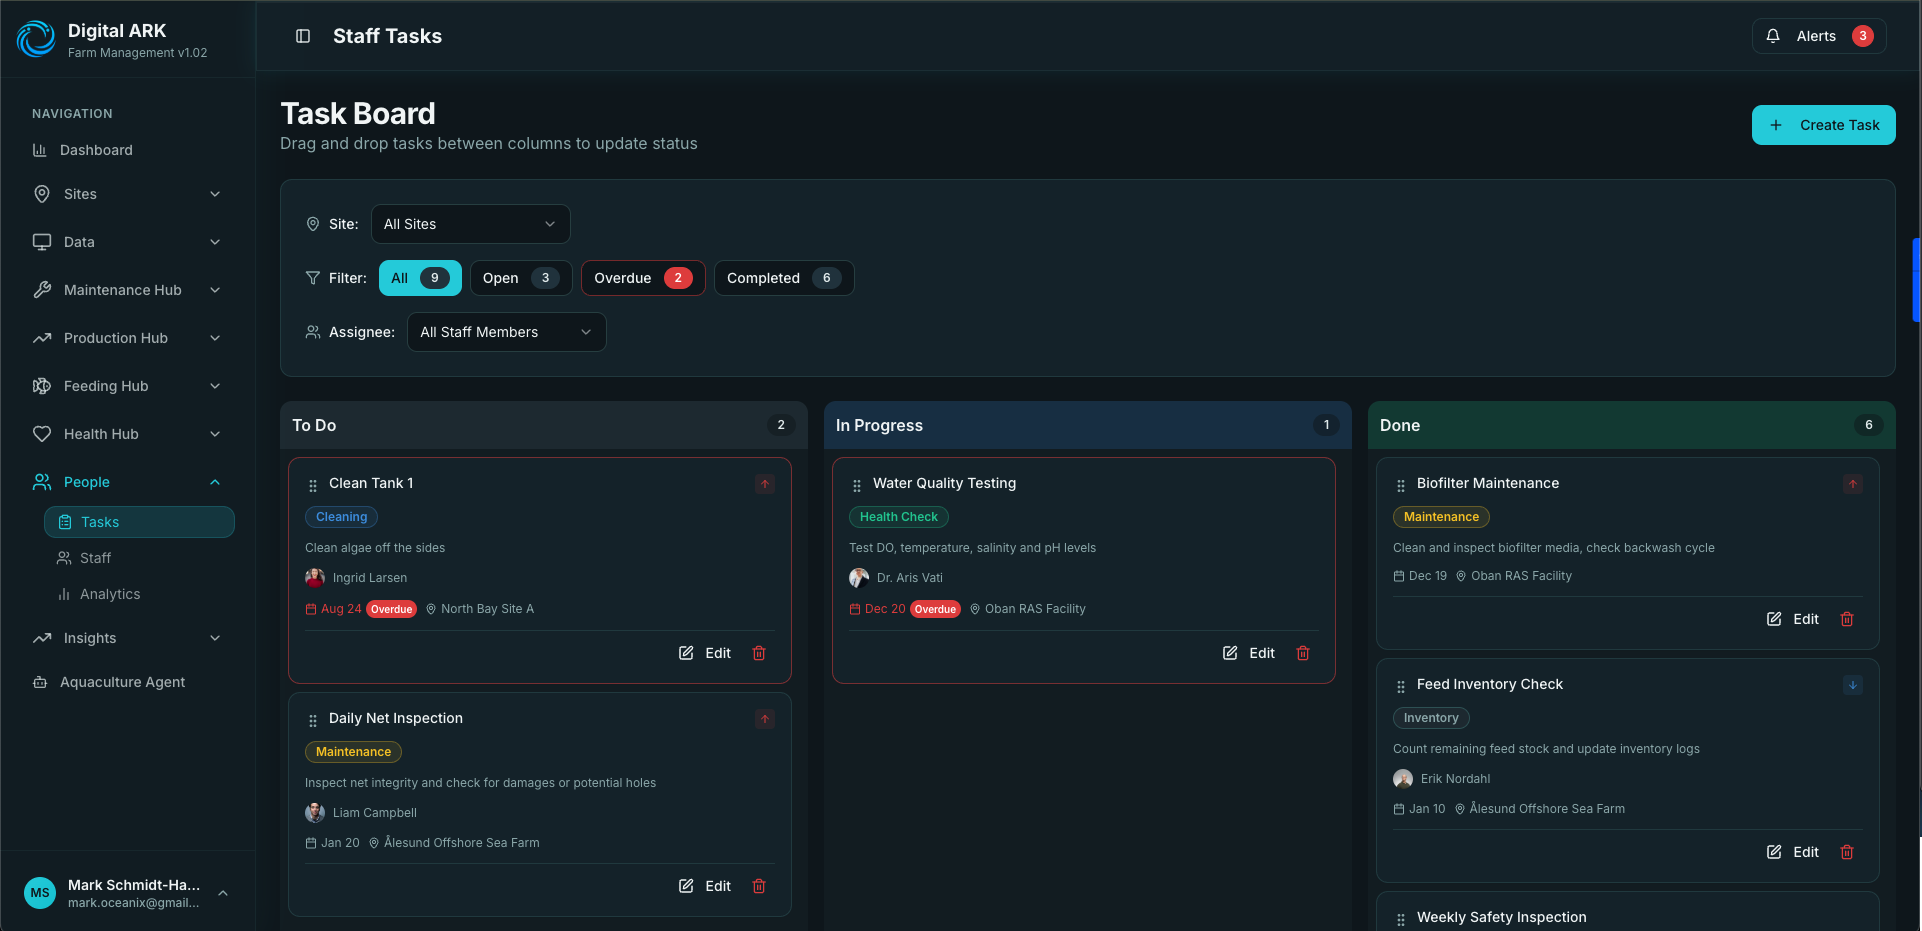Edit the Water Quality Testing task
Screen dimensions: 1922x931
coord(1249,653)
